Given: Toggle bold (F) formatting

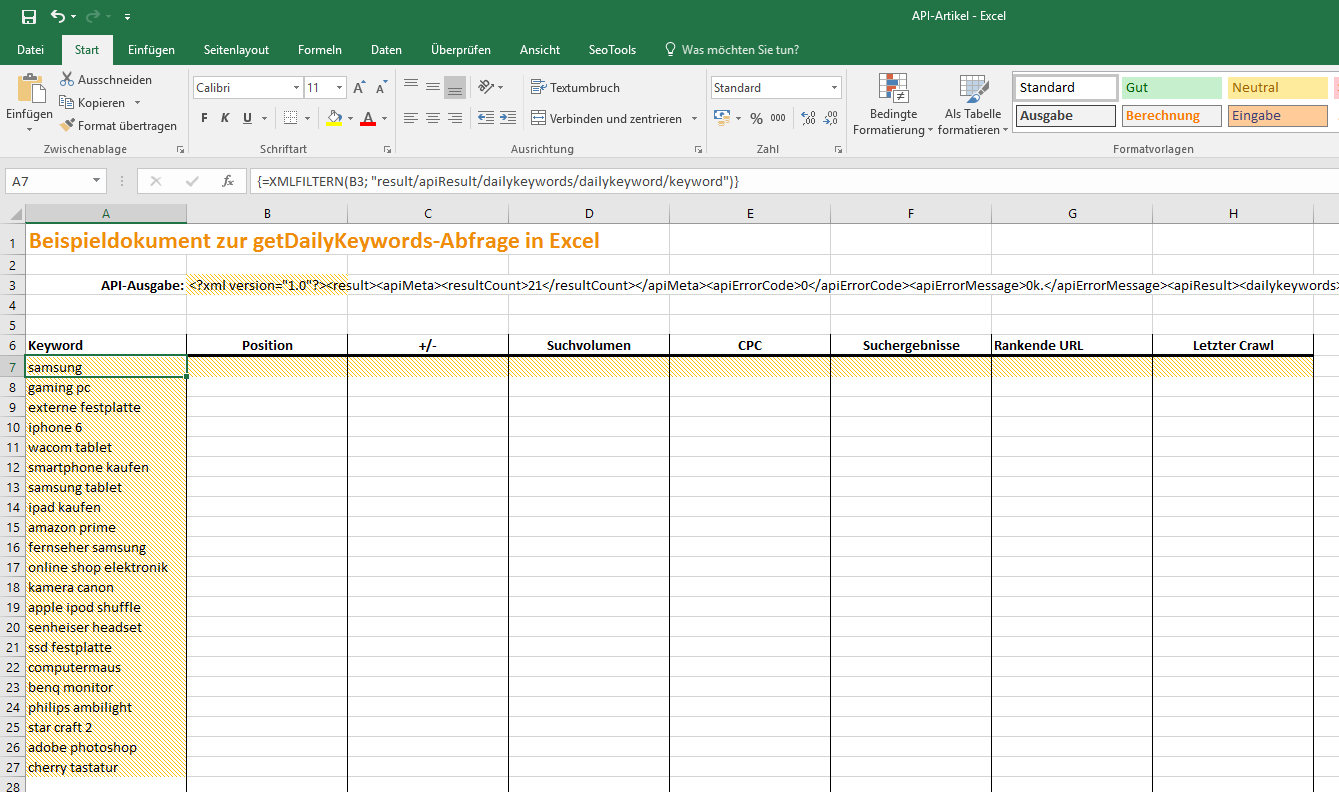Looking at the screenshot, I should point(205,118).
